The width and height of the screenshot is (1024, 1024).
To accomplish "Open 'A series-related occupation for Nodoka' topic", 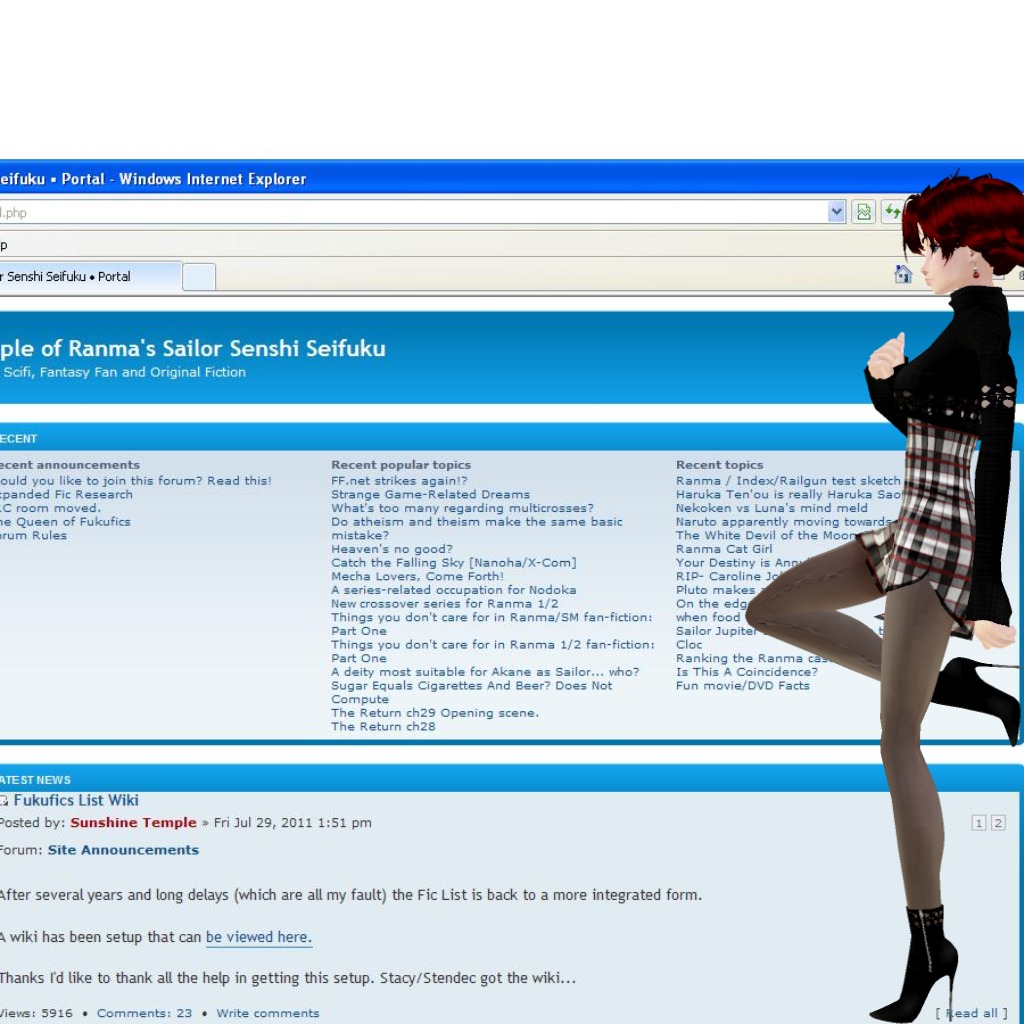I will pos(454,590).
